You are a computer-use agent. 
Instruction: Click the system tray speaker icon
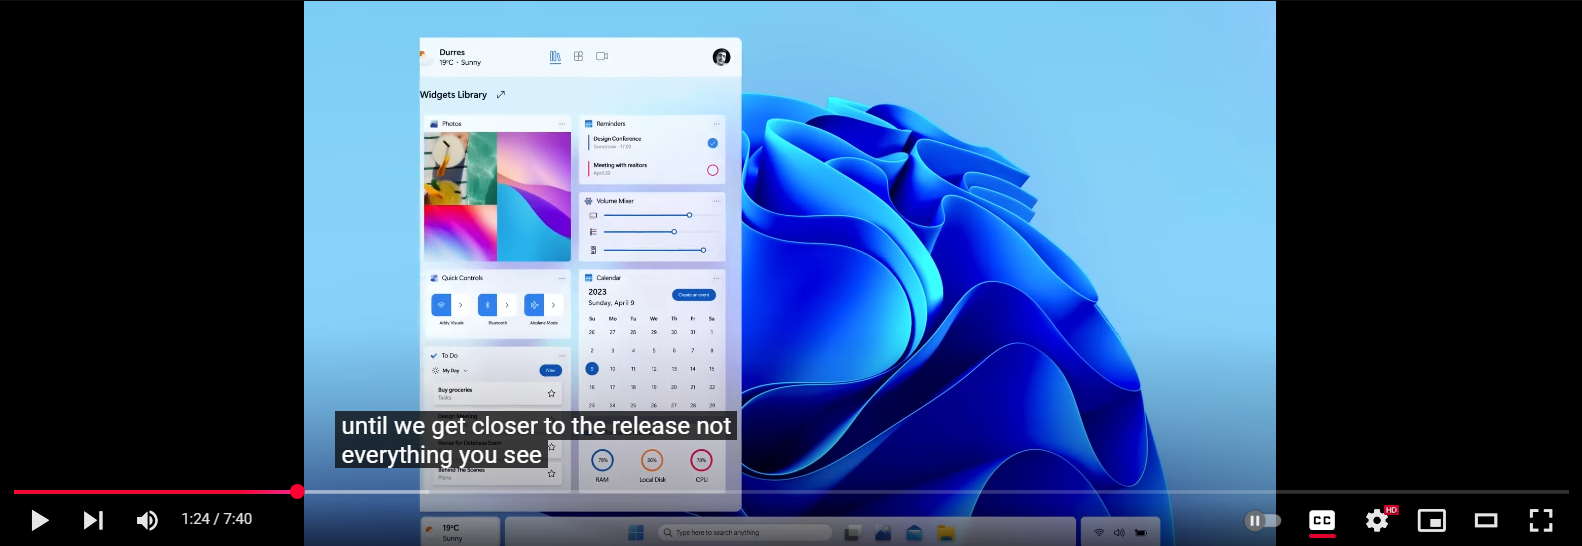click(1119, 533)
